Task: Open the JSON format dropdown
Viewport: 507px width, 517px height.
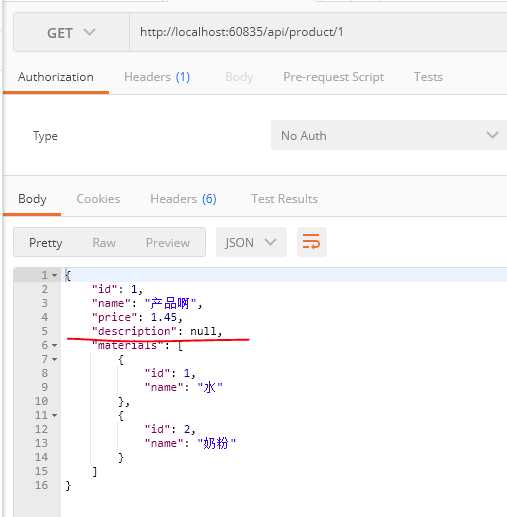Action: (x=251, y=242)
